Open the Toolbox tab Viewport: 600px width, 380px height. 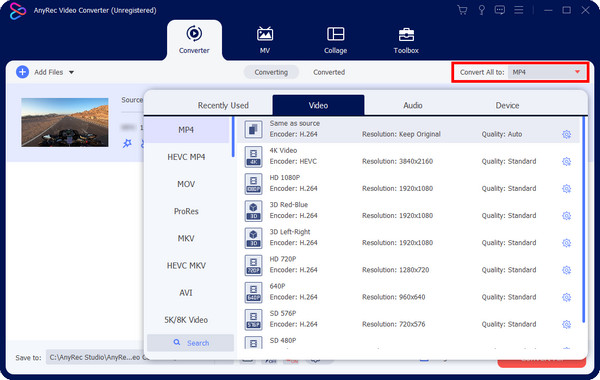(406, 41)
